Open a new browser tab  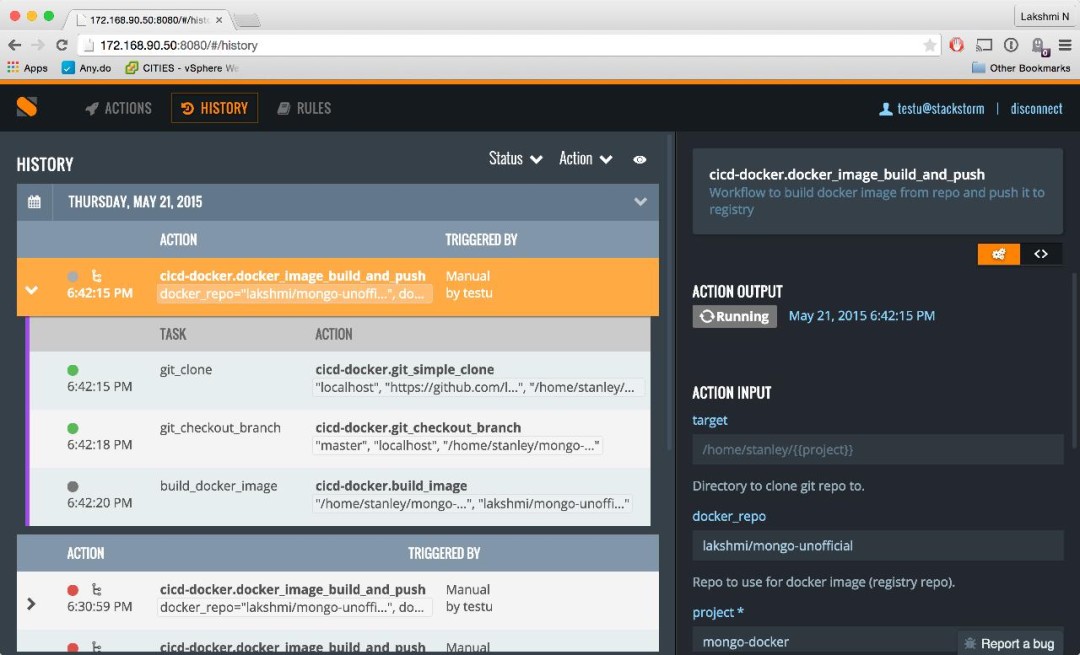[x=247, y=21]
